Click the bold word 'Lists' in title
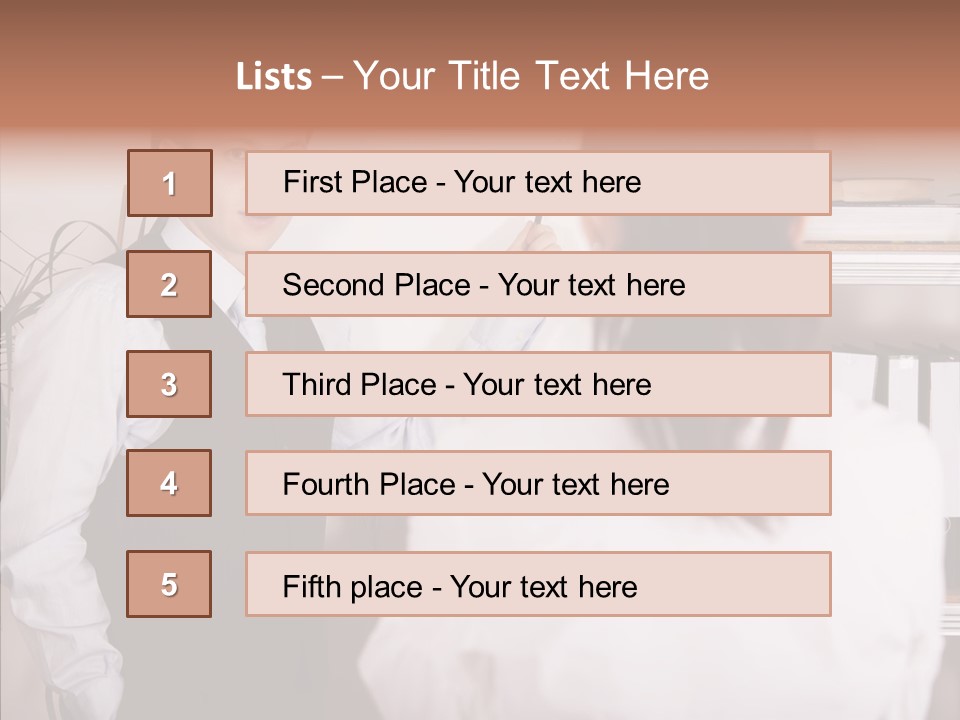This screenshot has height=720, width=960. point(273,77)
